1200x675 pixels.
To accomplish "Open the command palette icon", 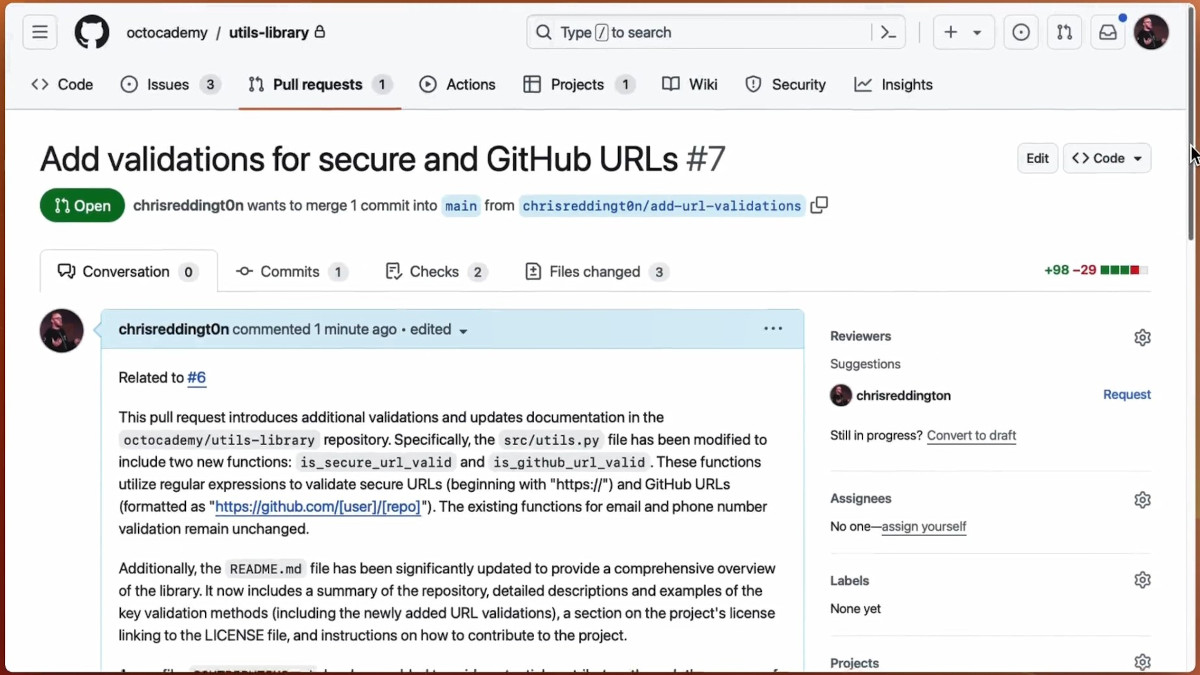I will (x=888, y=32).
